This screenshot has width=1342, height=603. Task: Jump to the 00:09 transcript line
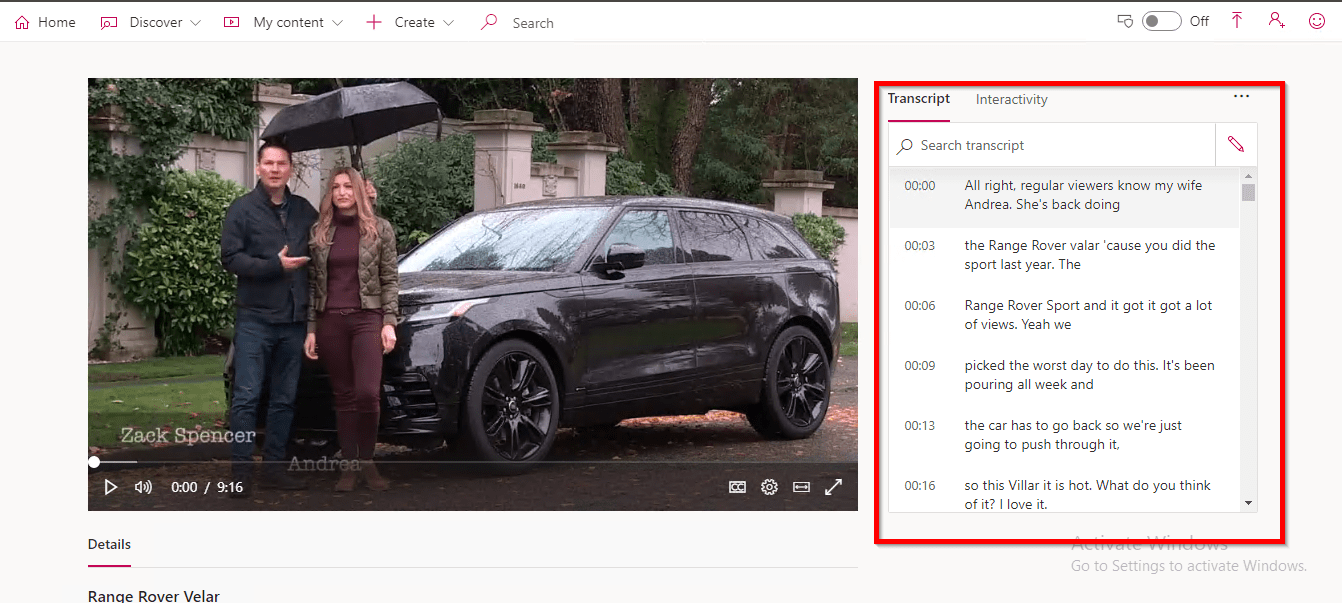click(1064, 375)
